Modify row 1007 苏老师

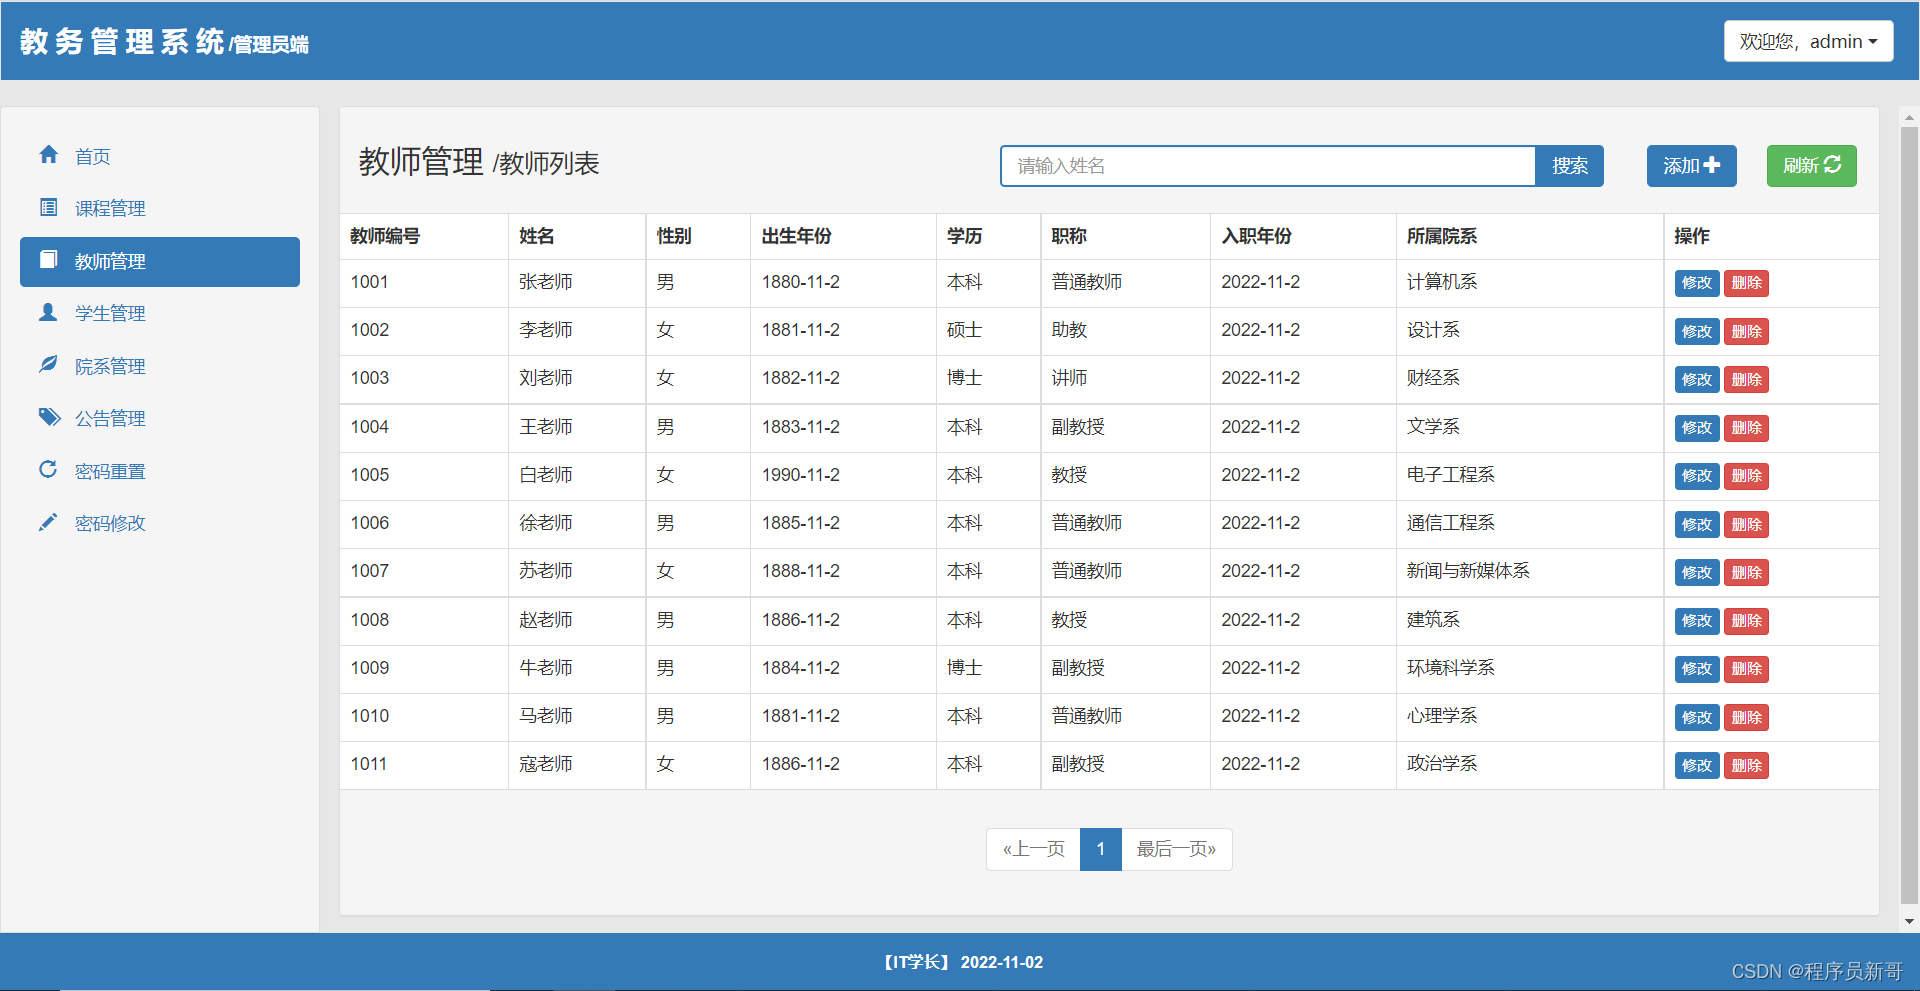(1697, 572)
